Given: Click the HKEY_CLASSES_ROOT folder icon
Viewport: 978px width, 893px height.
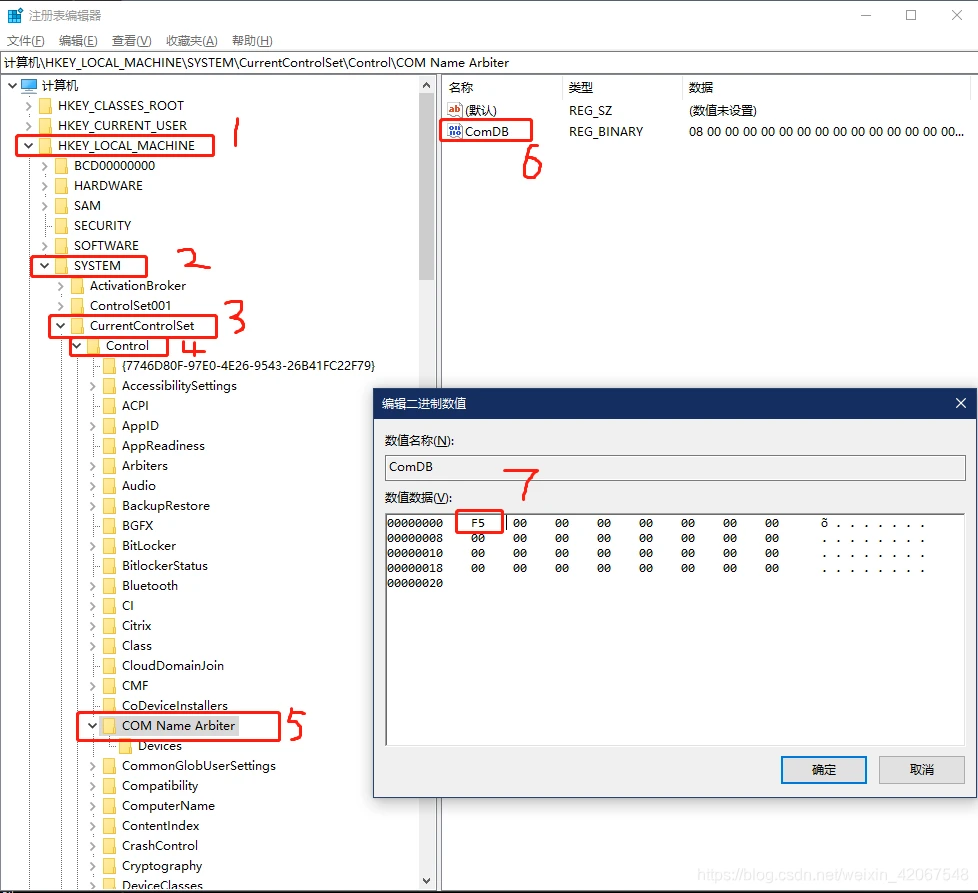Looking at the screenshot, I should (45, 106).
